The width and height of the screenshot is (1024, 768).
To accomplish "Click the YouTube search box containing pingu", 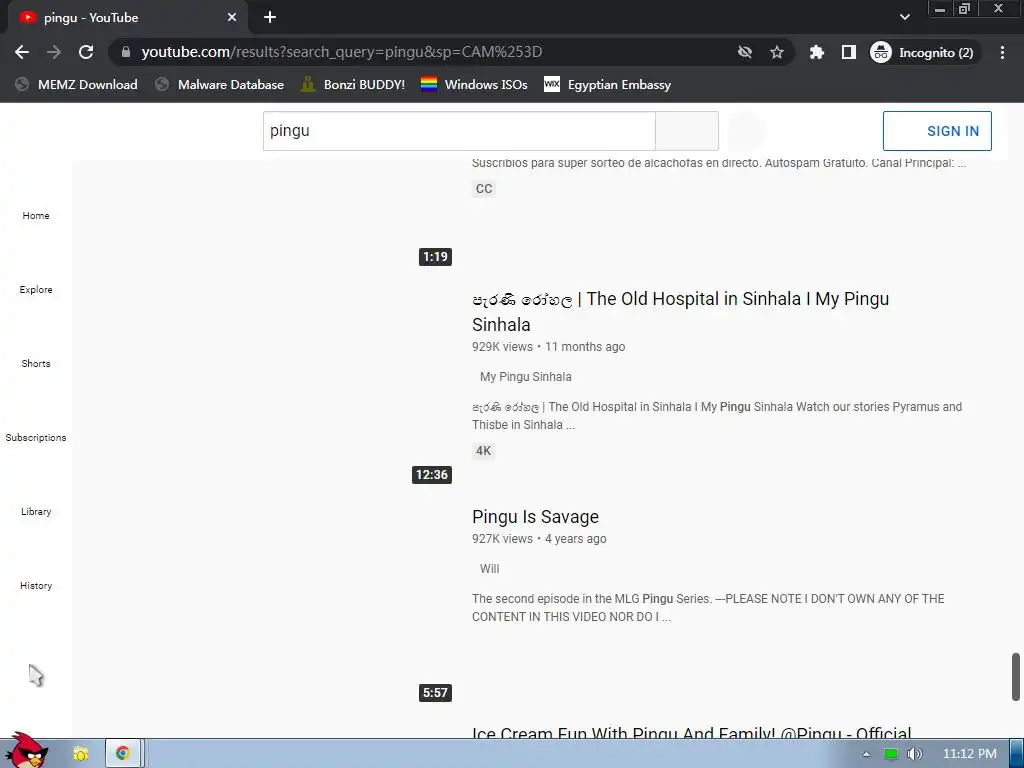I will [459, 131].
